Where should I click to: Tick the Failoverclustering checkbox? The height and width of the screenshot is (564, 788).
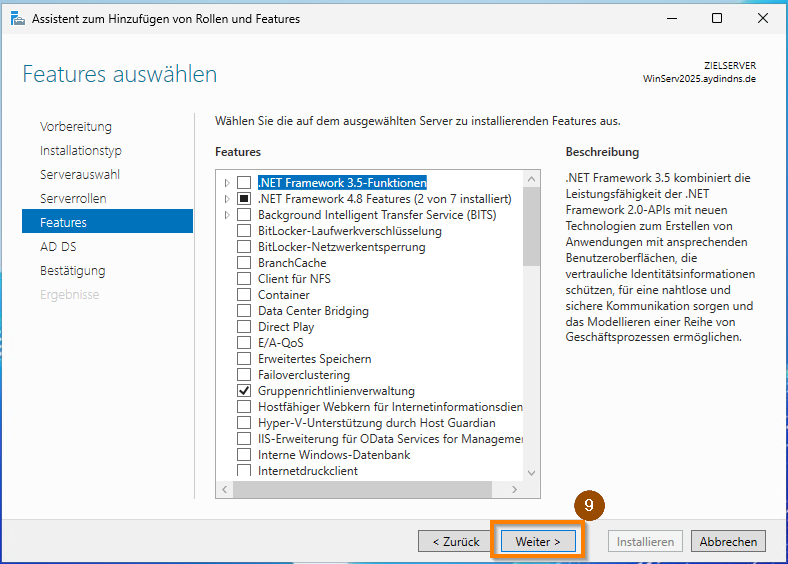pos(244,374)
